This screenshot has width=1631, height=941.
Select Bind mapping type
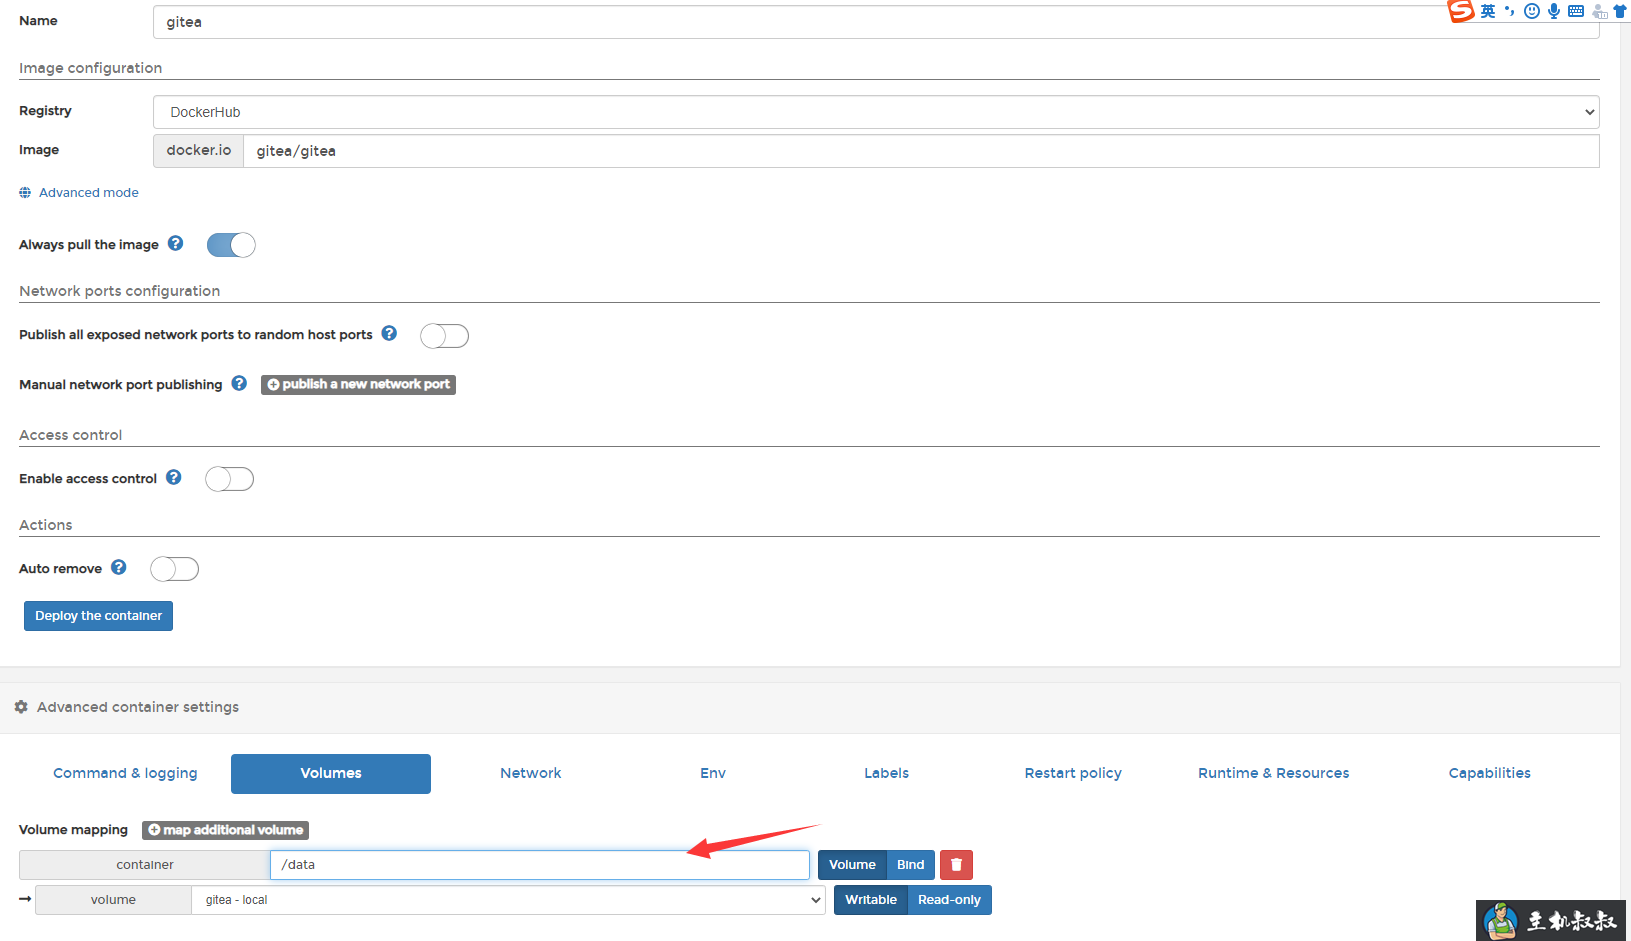pyautogui.click(x=911, y=865)
